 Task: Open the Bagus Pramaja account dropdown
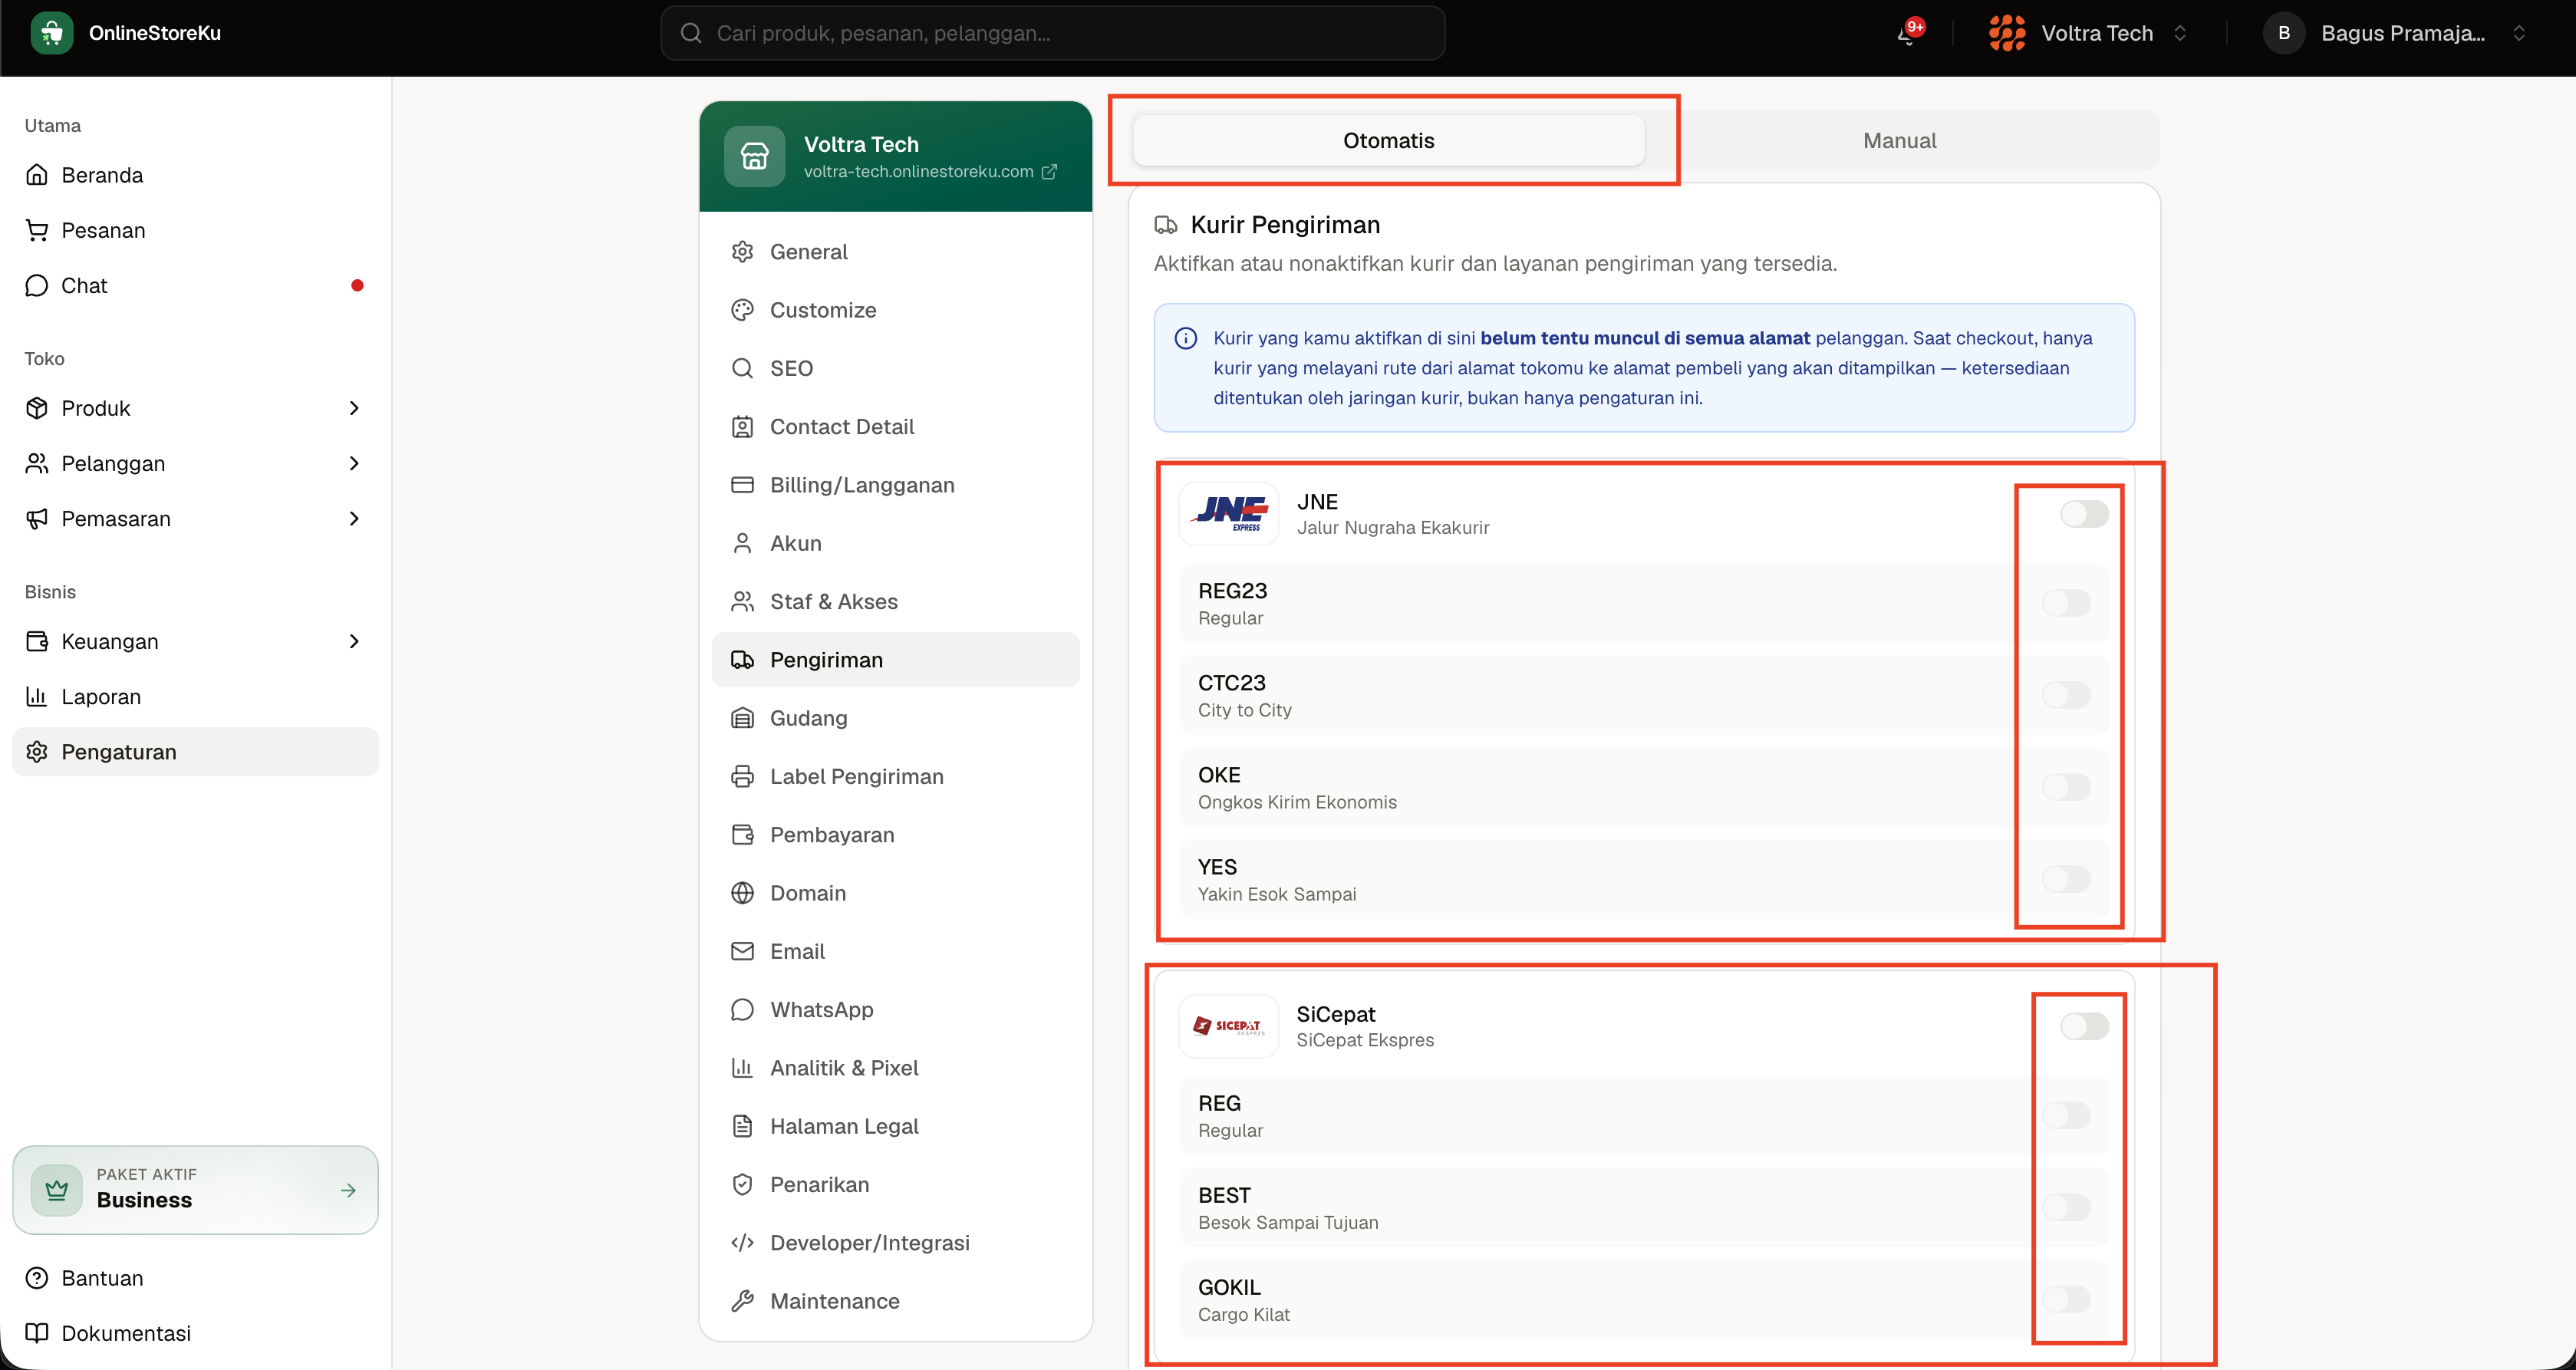coord(2397,33)
